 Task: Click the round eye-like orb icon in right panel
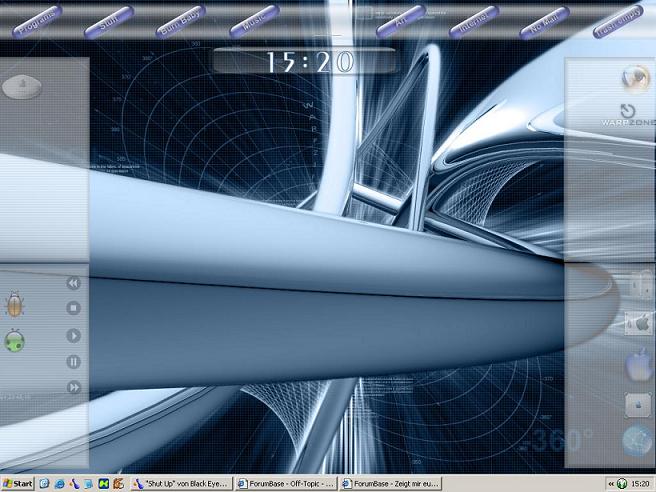point(636,78)
